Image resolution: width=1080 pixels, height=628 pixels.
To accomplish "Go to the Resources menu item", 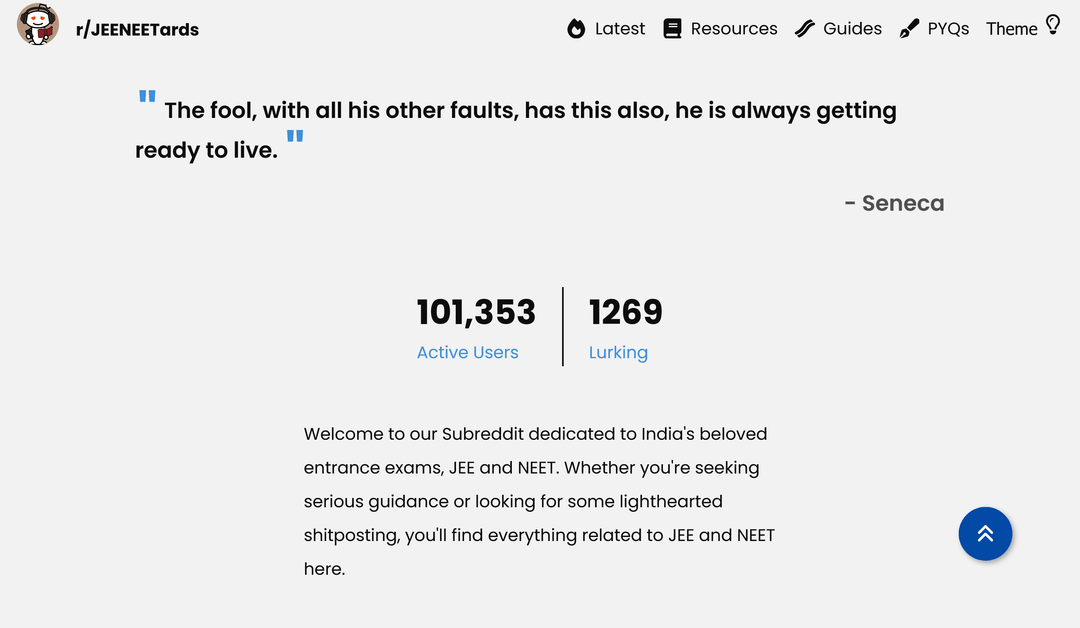I will (734, 29).
